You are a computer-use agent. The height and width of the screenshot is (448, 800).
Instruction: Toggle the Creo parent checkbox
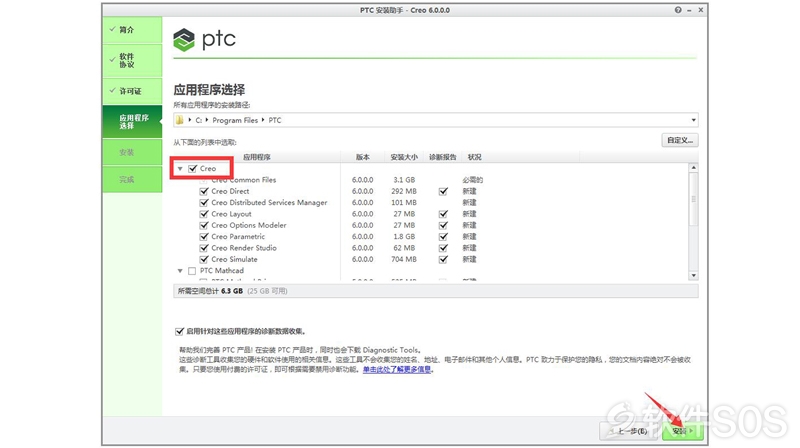192,168
